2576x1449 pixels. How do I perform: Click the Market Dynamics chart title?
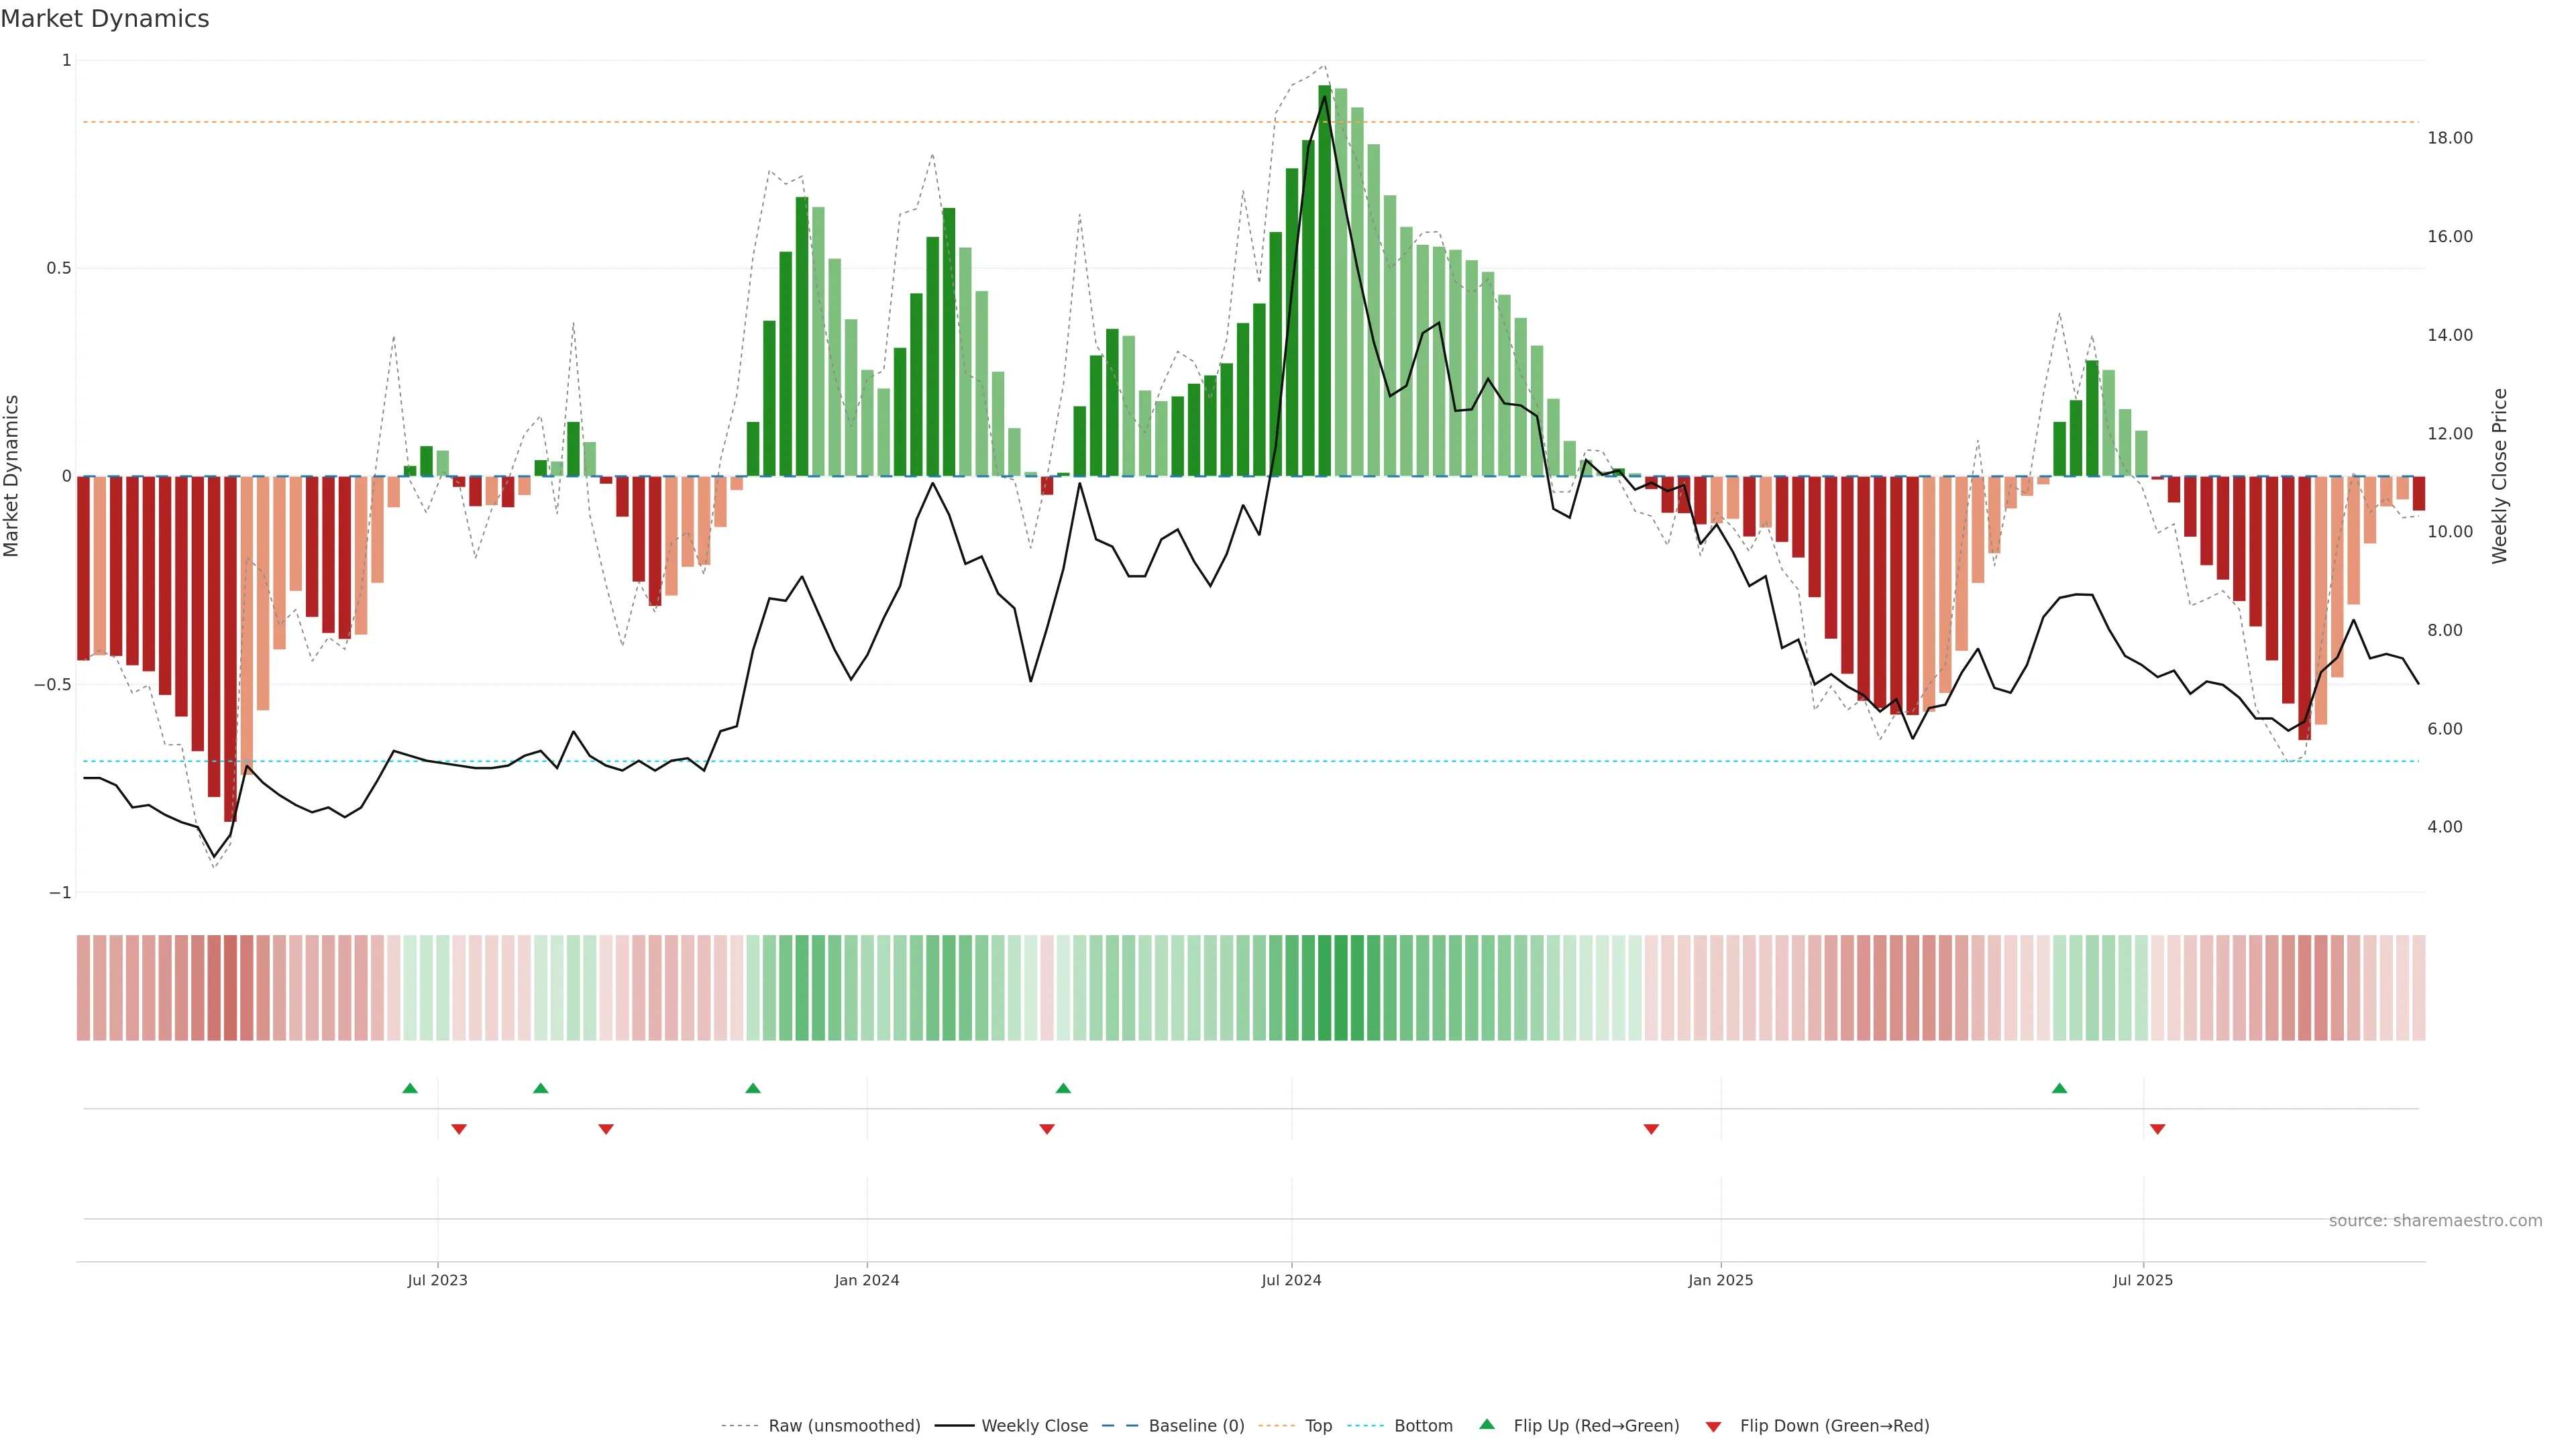(x=105, y=19)
